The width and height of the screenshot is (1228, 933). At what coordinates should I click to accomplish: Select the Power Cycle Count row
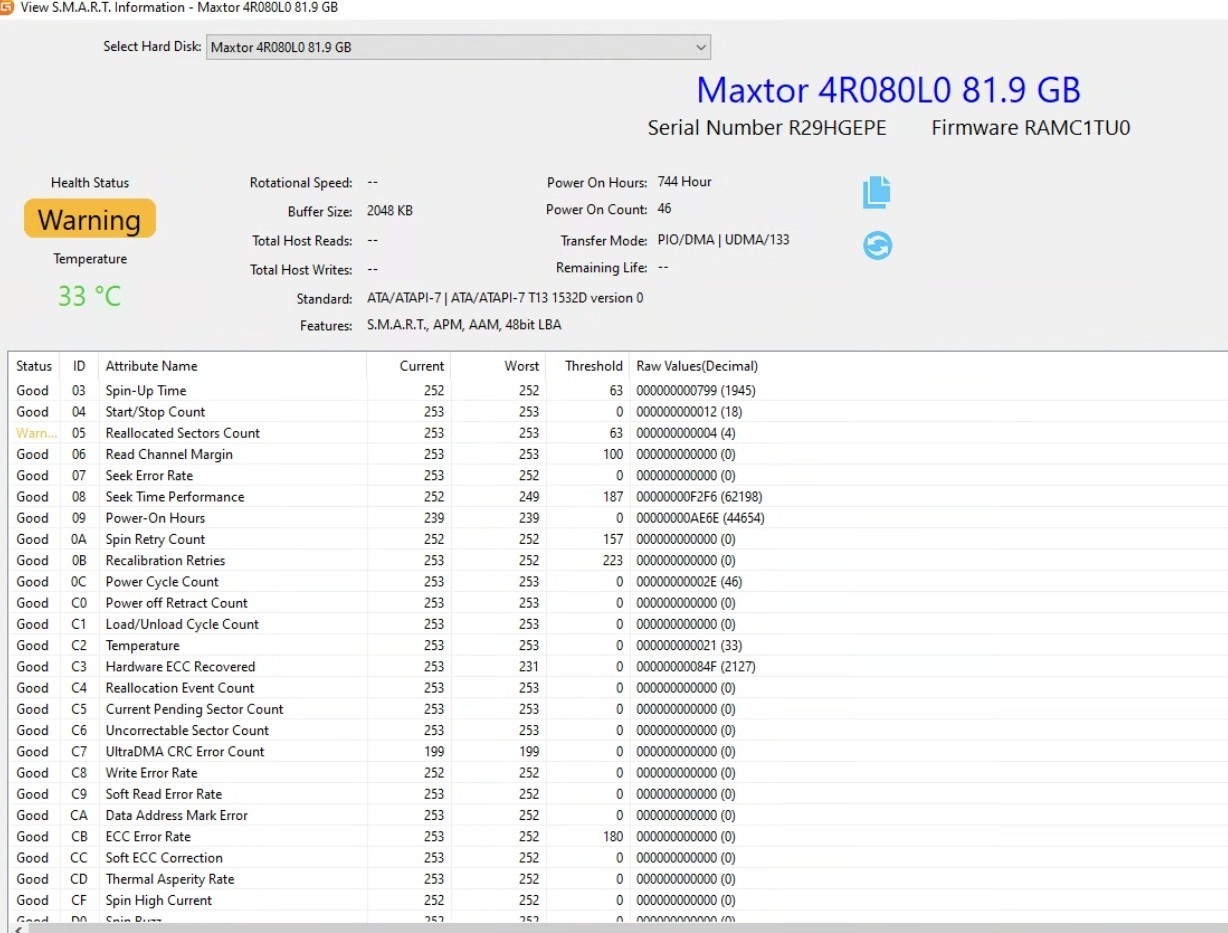point(618,582)
